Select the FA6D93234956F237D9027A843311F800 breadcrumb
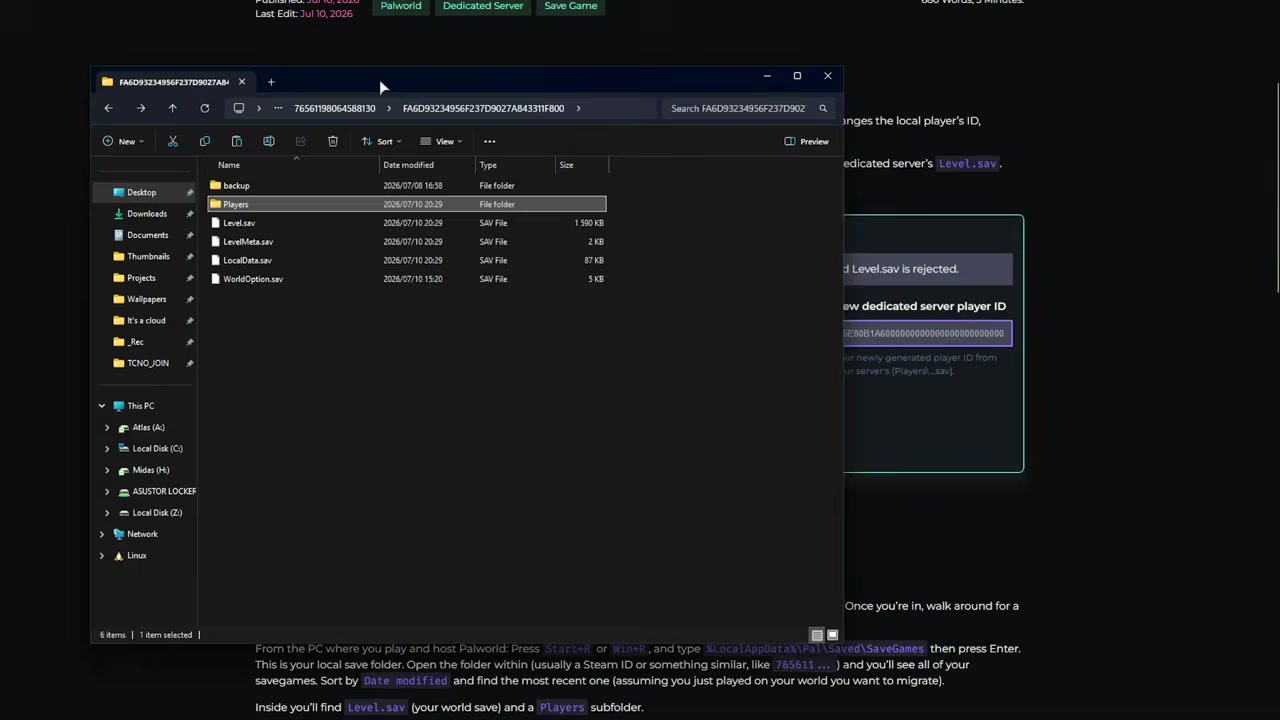 [483, 108]
